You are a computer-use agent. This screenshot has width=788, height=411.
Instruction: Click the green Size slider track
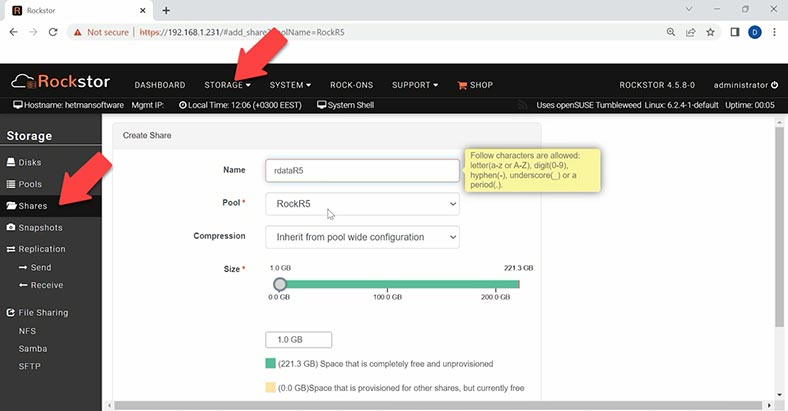coord(402,284)
